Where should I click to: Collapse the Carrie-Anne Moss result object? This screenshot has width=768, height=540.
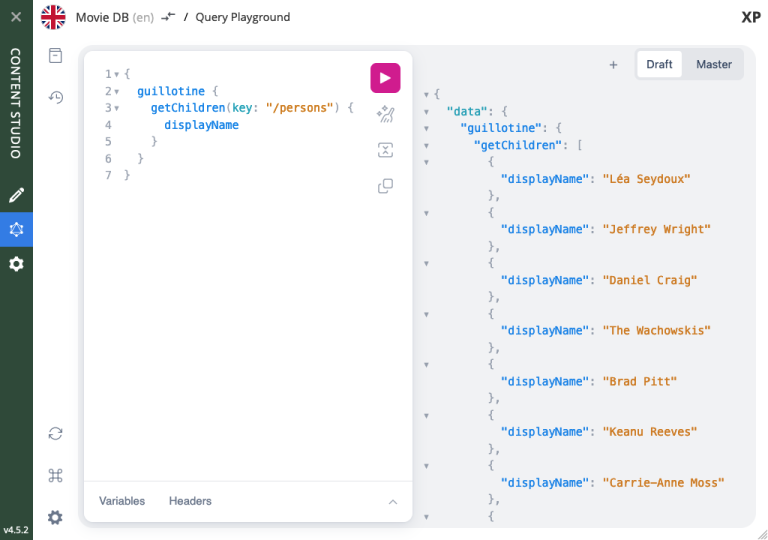tap(426, 466)
